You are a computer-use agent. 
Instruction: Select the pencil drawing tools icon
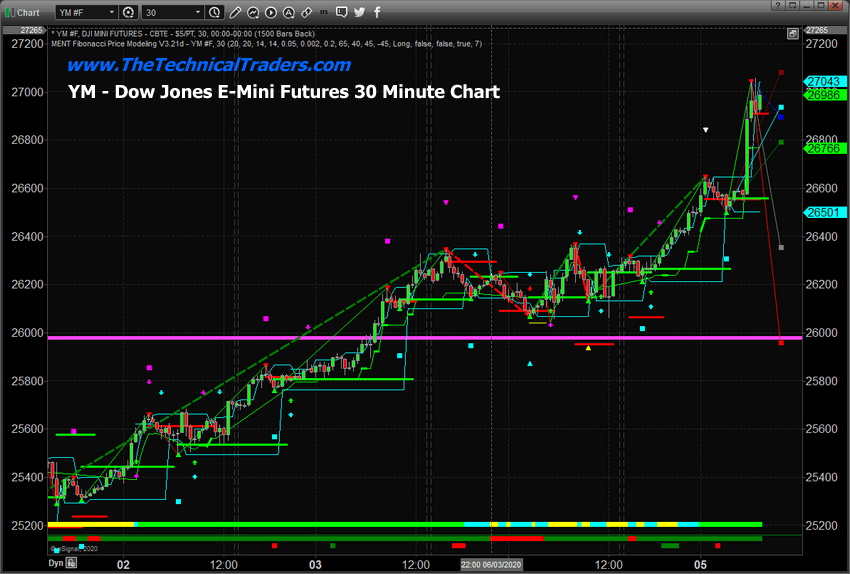tap(235, 12)
